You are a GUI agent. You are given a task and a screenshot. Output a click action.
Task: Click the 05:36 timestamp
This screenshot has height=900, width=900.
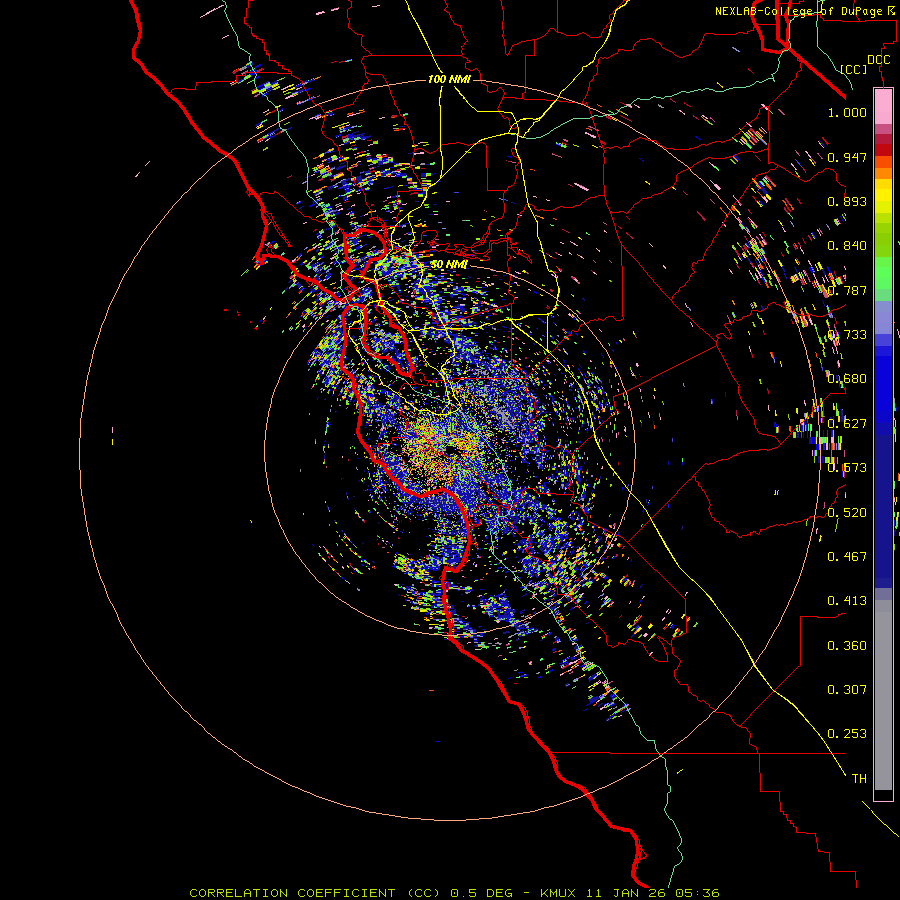(x=695, y=893)
